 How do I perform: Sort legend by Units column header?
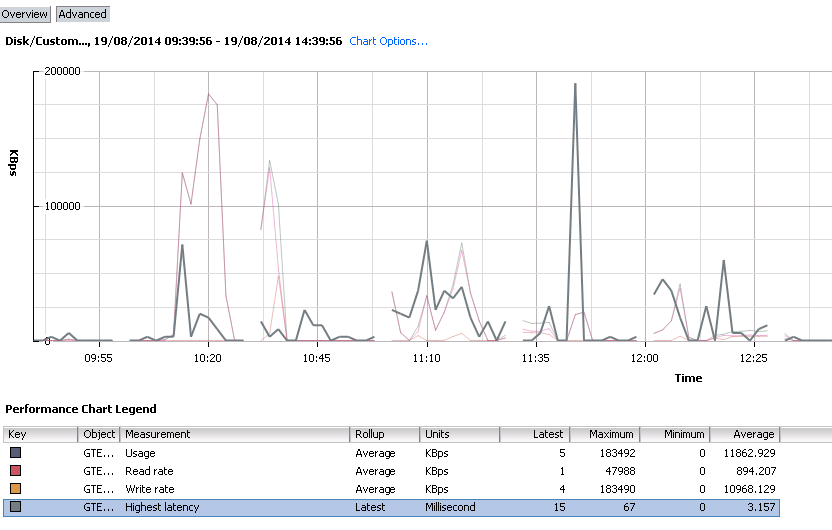pos(460,434)
